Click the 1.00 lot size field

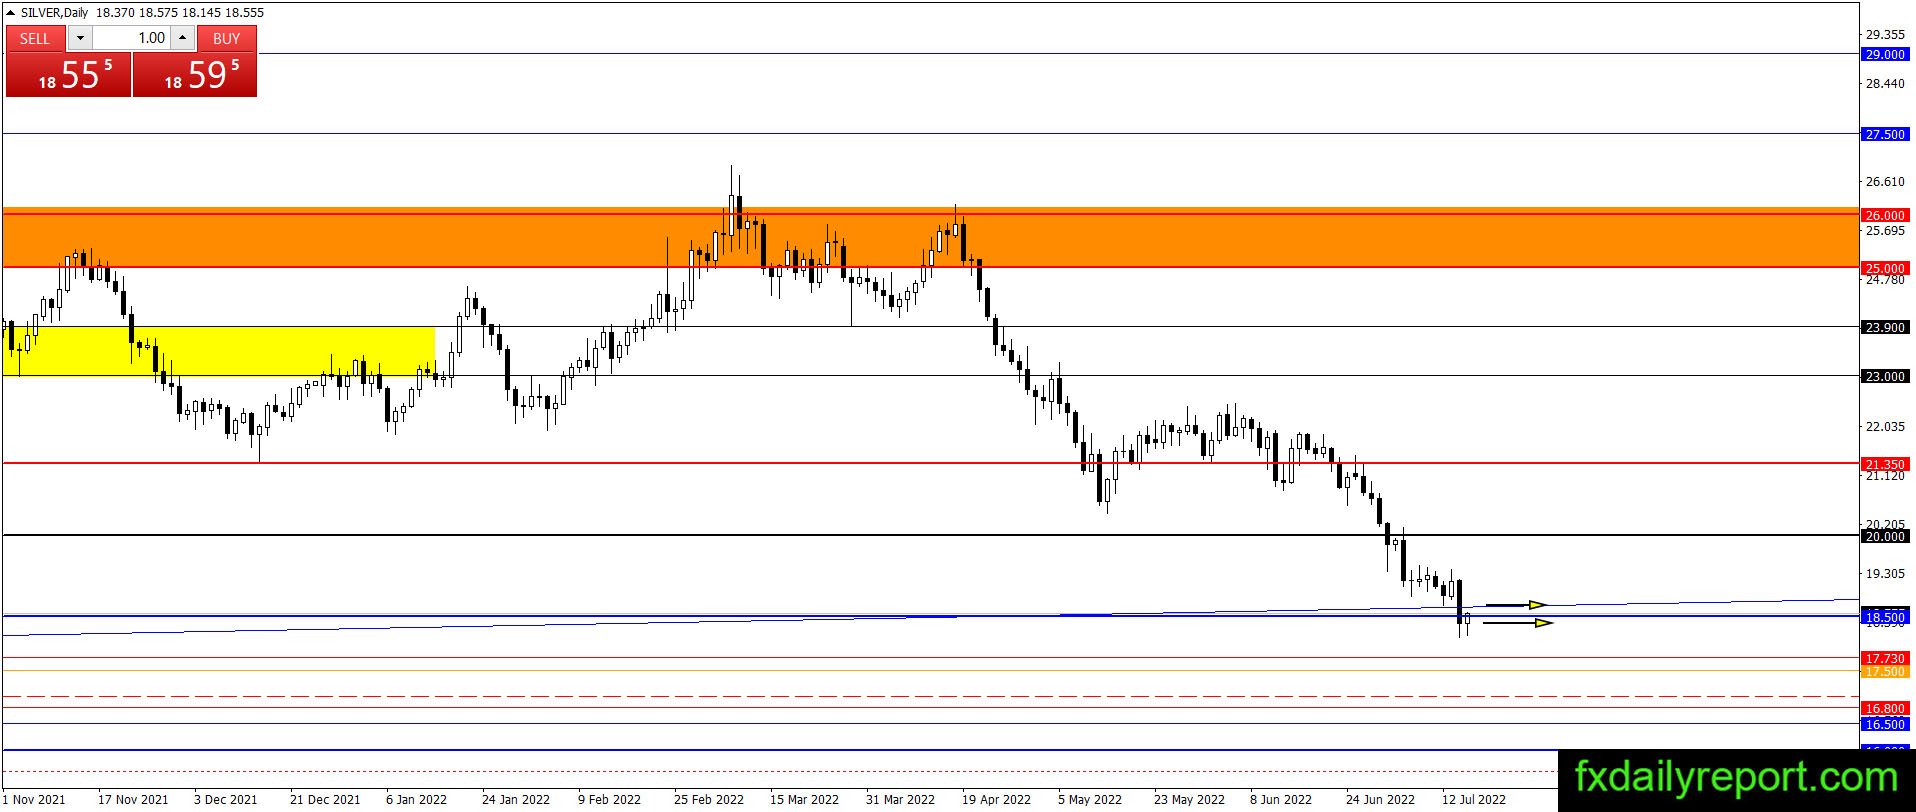[x=132, y=38]
